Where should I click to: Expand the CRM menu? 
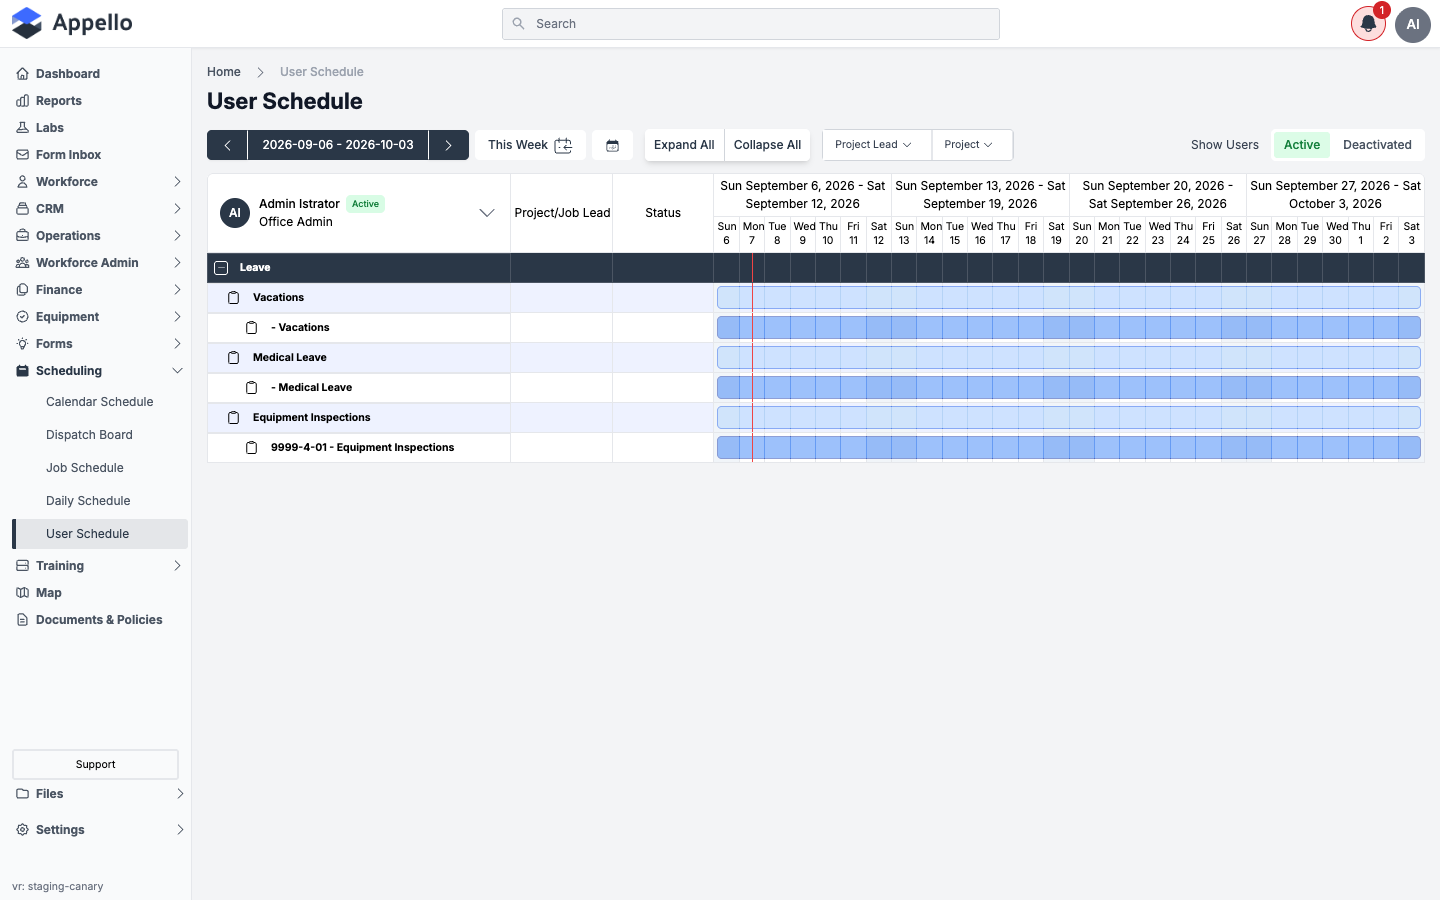(100, 209)
